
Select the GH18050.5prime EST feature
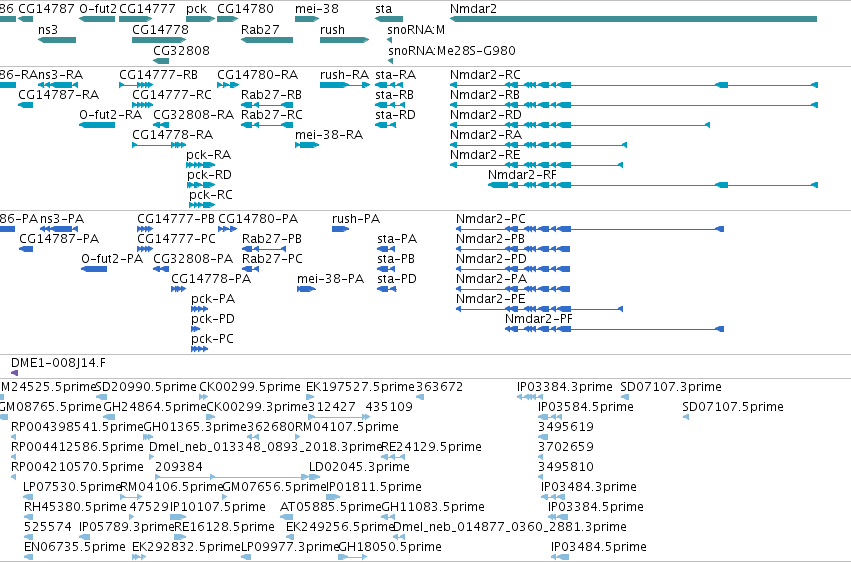(353, 557)
